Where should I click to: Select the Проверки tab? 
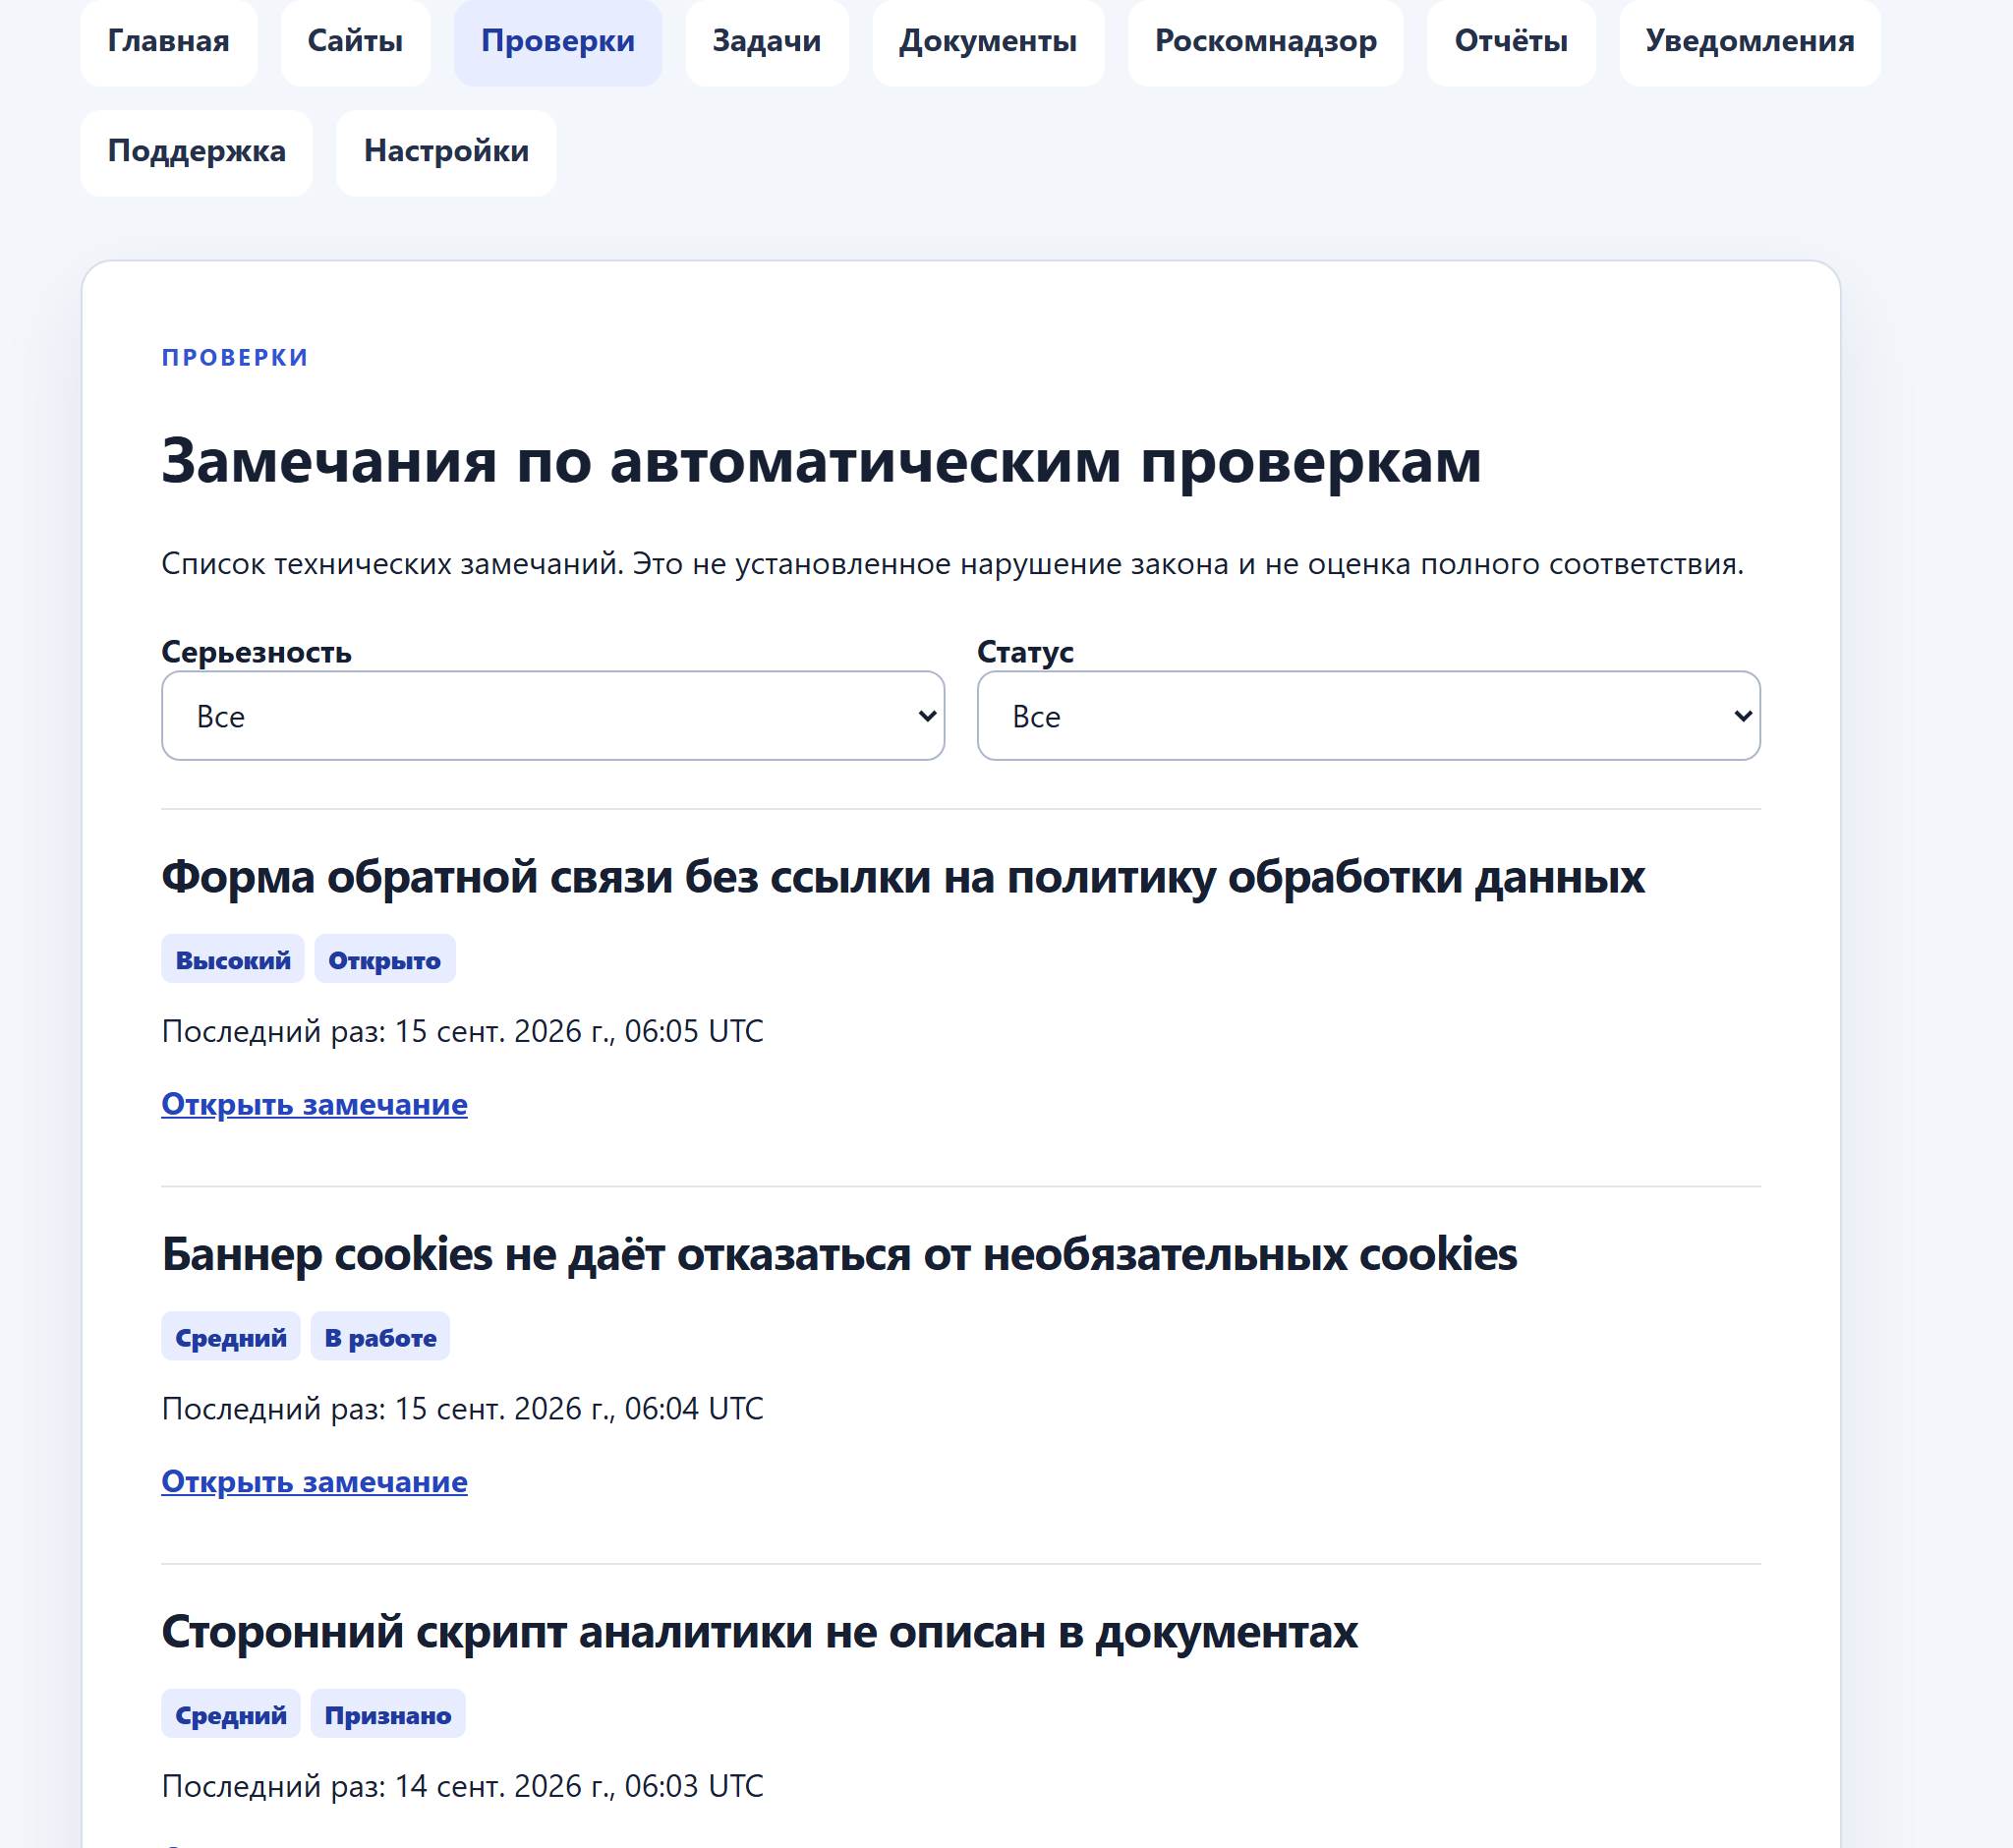point(557,41)
